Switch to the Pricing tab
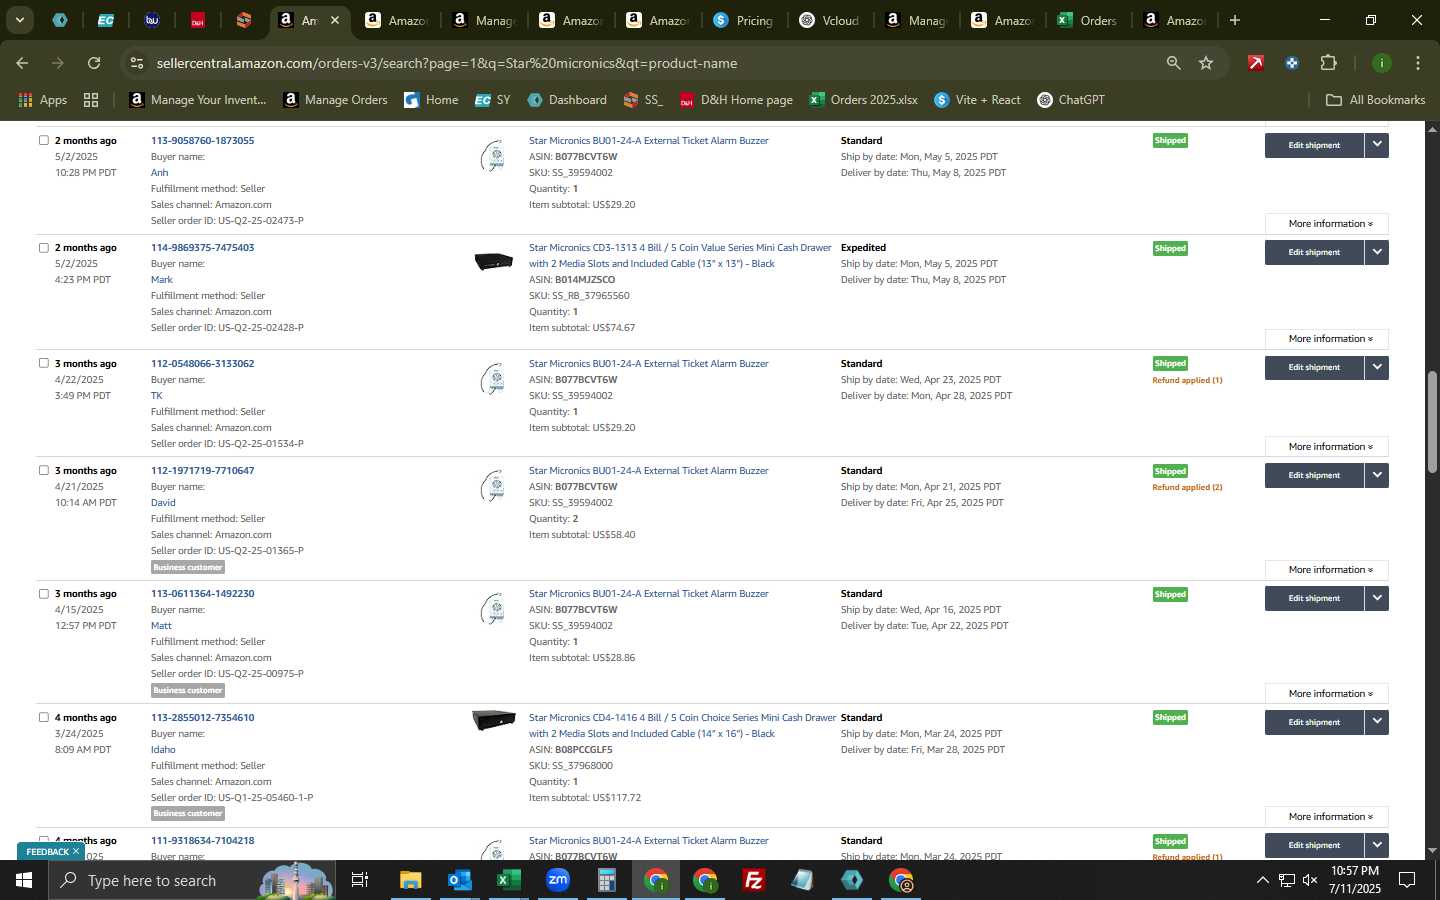 tap(744, 20)
